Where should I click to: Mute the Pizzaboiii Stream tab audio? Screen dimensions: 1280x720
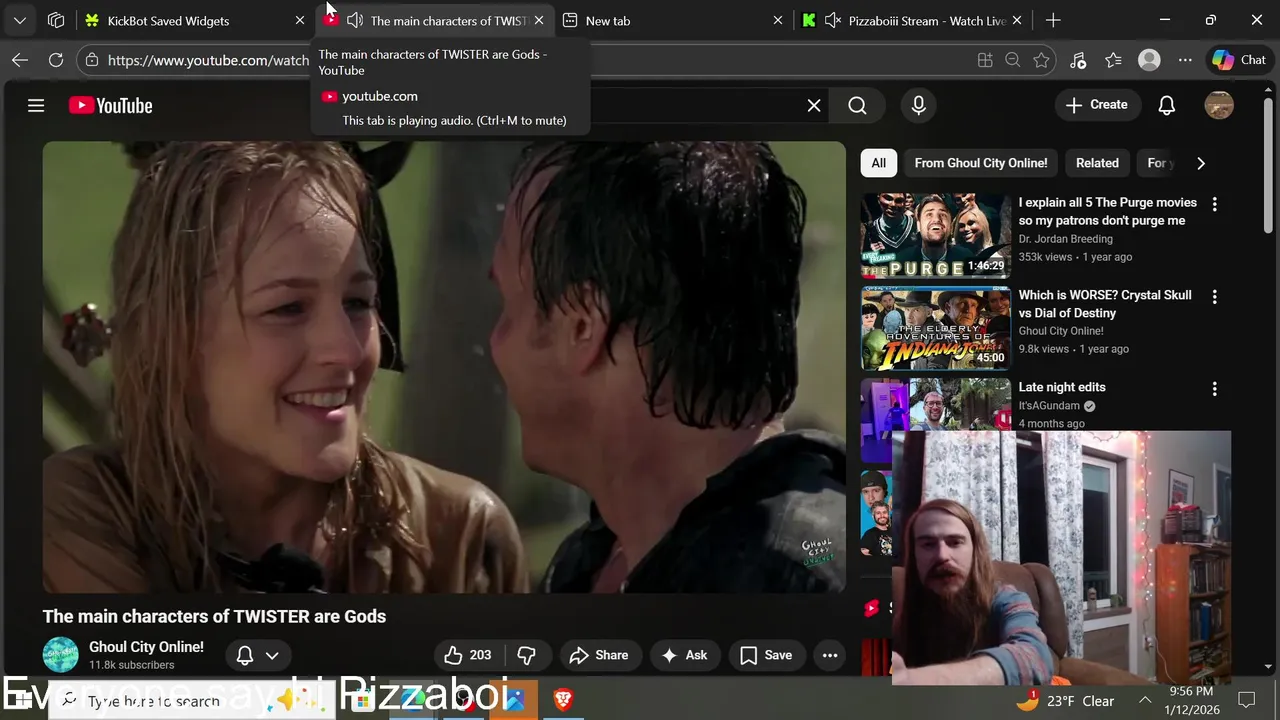pos(832,20)
